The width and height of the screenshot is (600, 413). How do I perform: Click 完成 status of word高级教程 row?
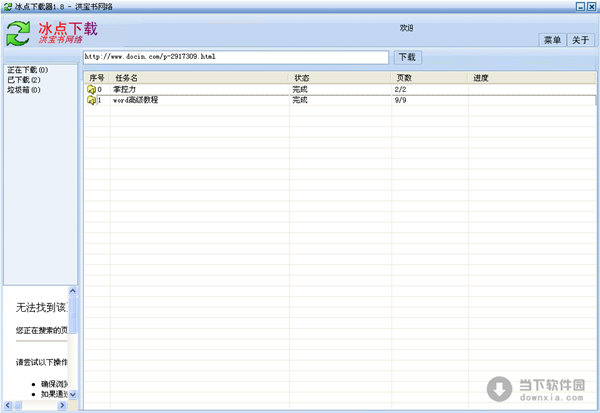click(300, 100)
